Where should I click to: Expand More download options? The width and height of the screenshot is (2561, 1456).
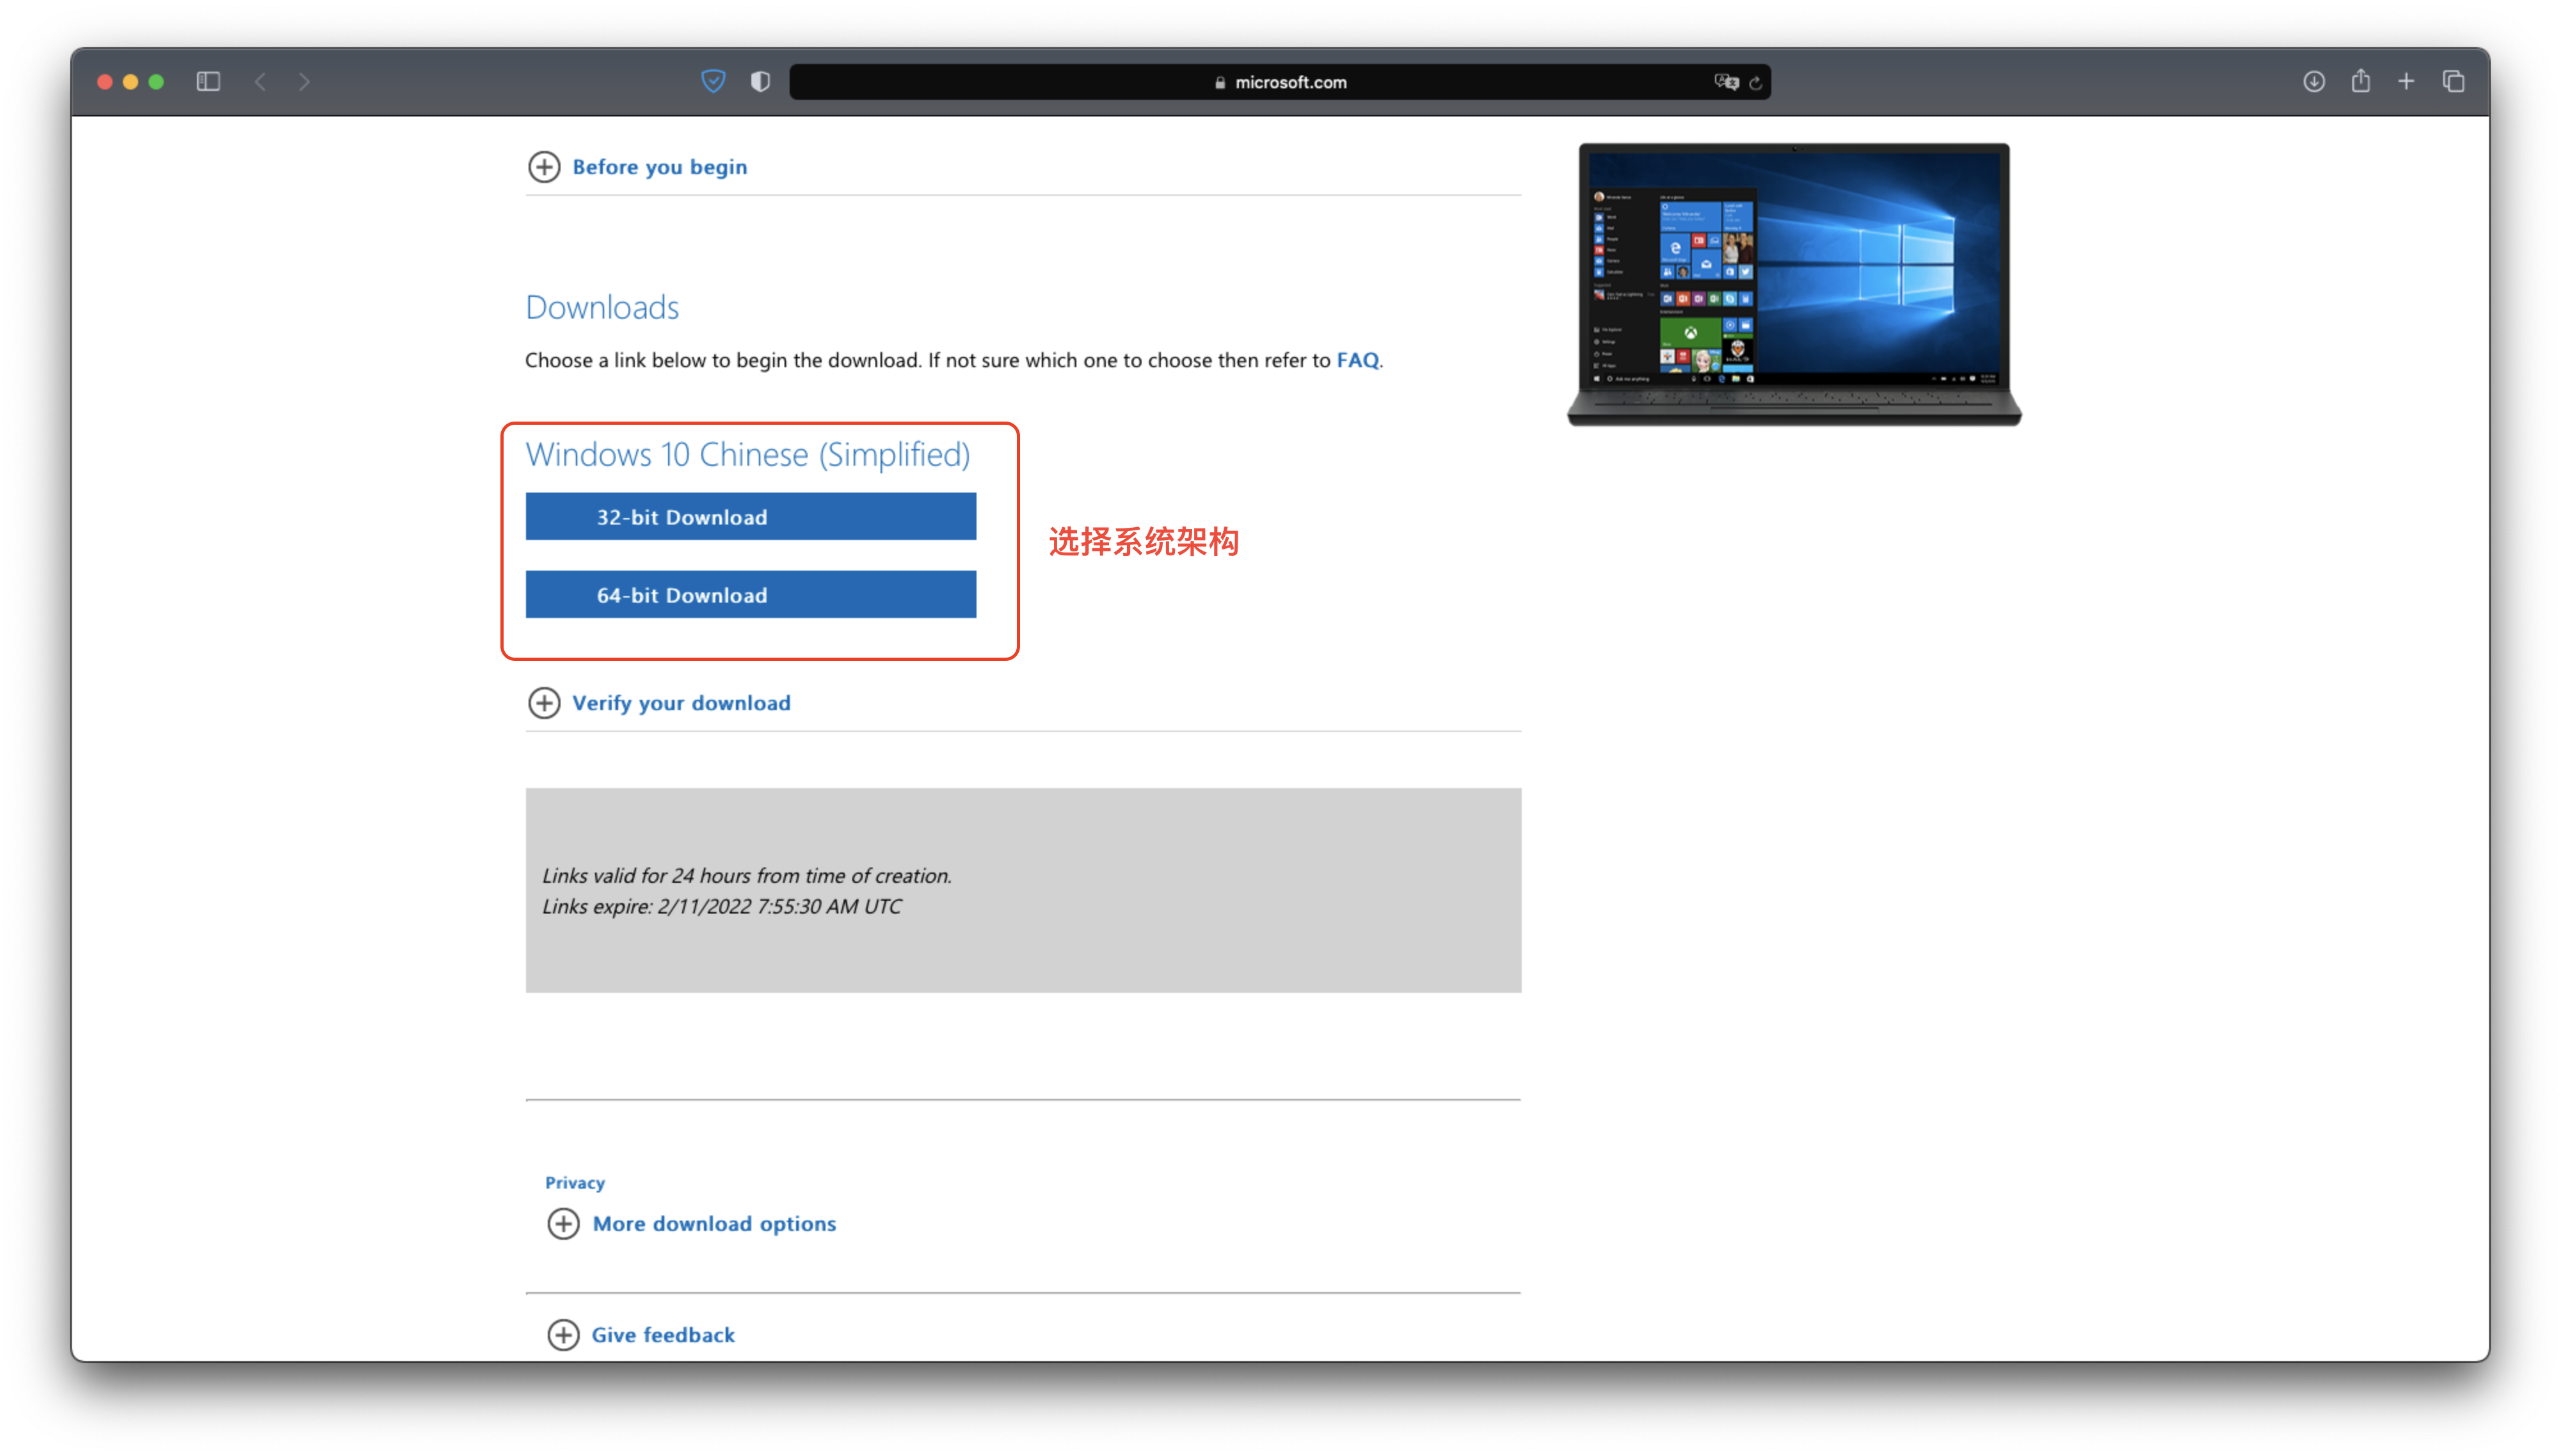pyautogui.click(x=713, y=1224)
